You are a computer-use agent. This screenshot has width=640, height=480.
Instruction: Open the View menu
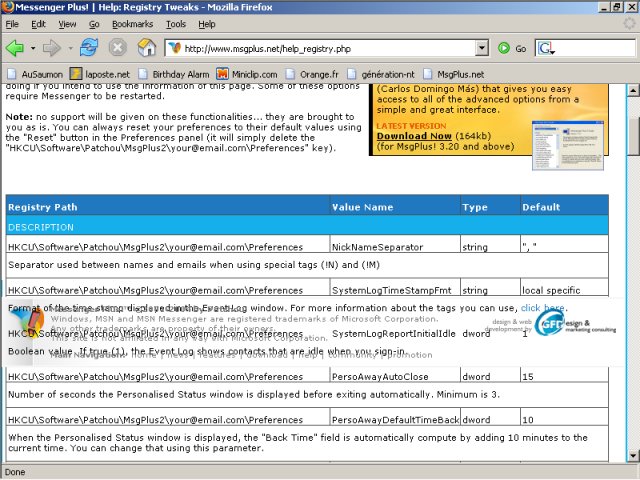[67, 23]
